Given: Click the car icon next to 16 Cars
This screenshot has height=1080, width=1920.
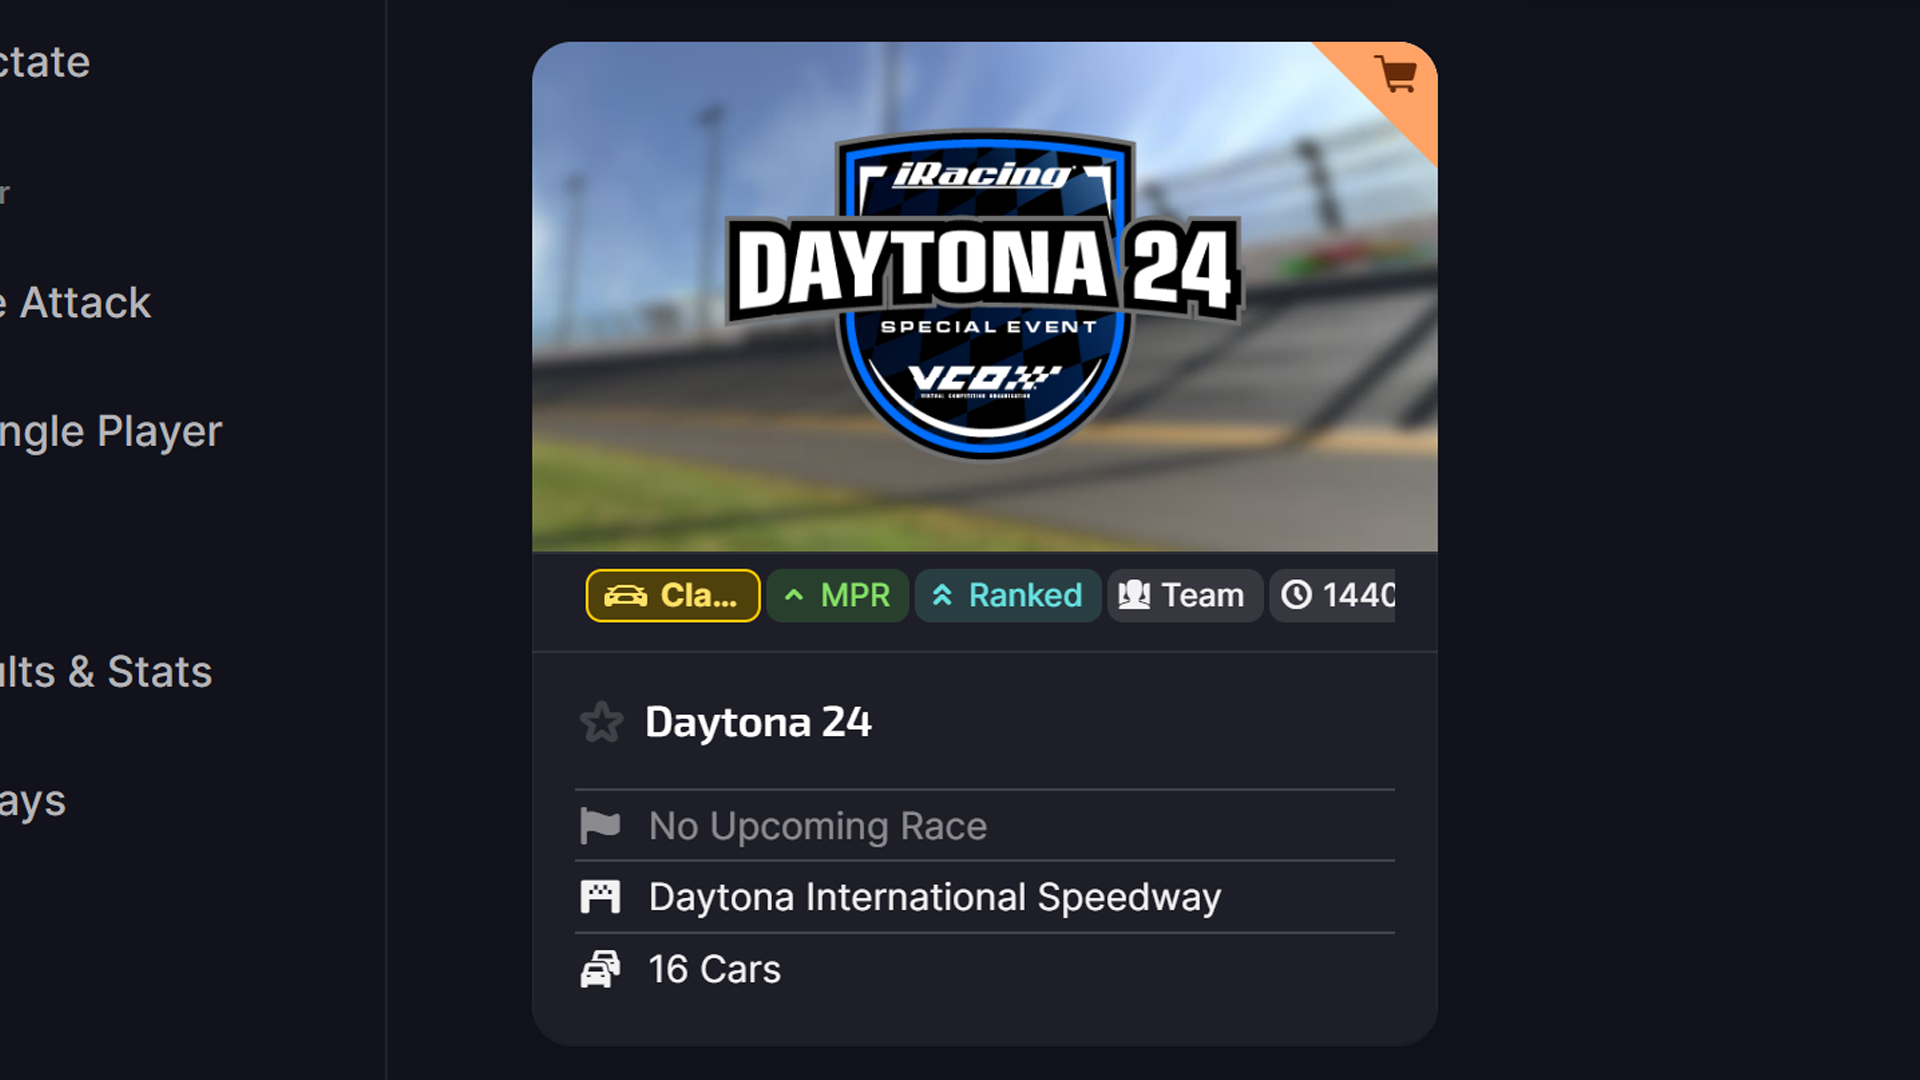Looking at the screenshot, I should tap(602, 968).
